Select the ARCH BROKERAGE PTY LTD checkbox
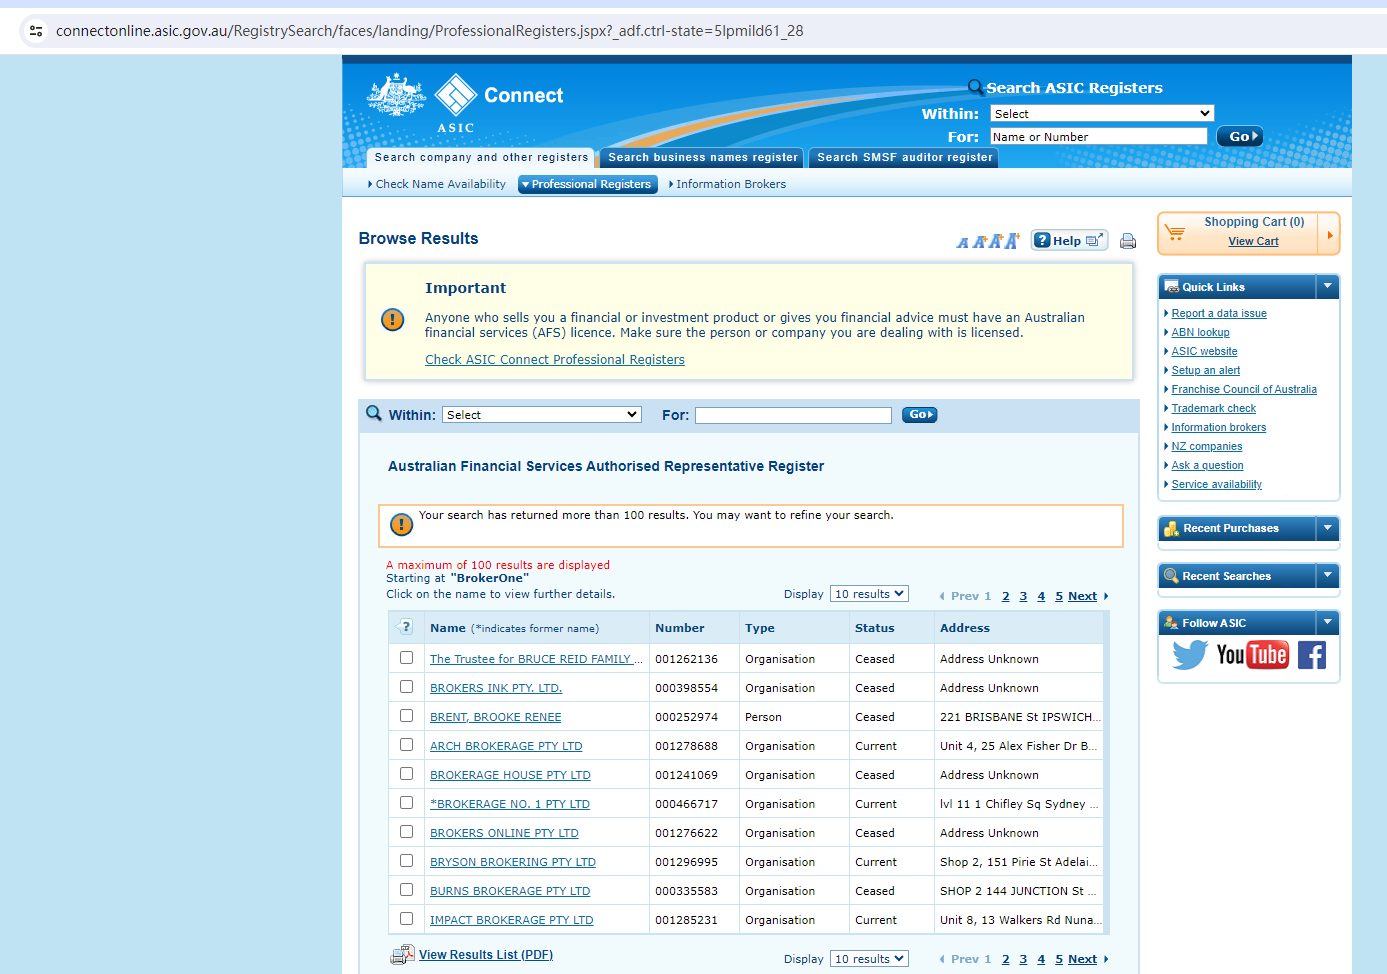 click(x=406, y=745)
